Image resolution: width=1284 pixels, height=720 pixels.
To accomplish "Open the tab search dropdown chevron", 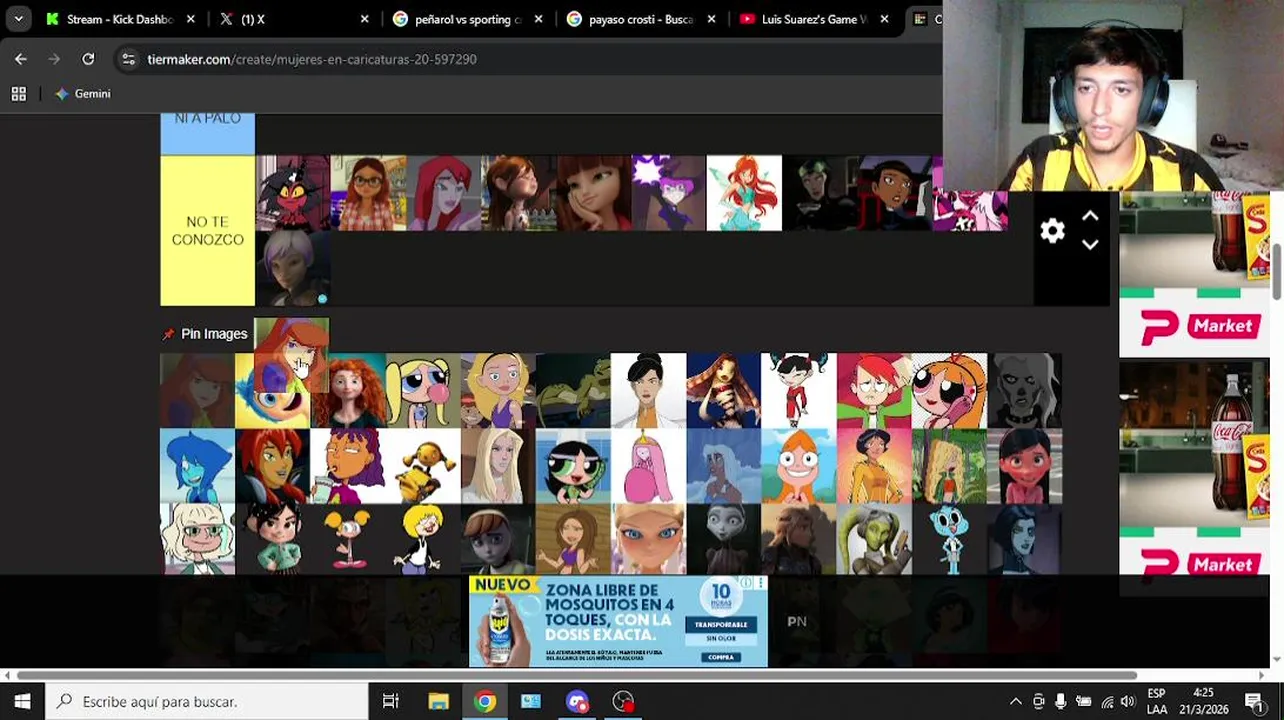I will tap(18, 19).
